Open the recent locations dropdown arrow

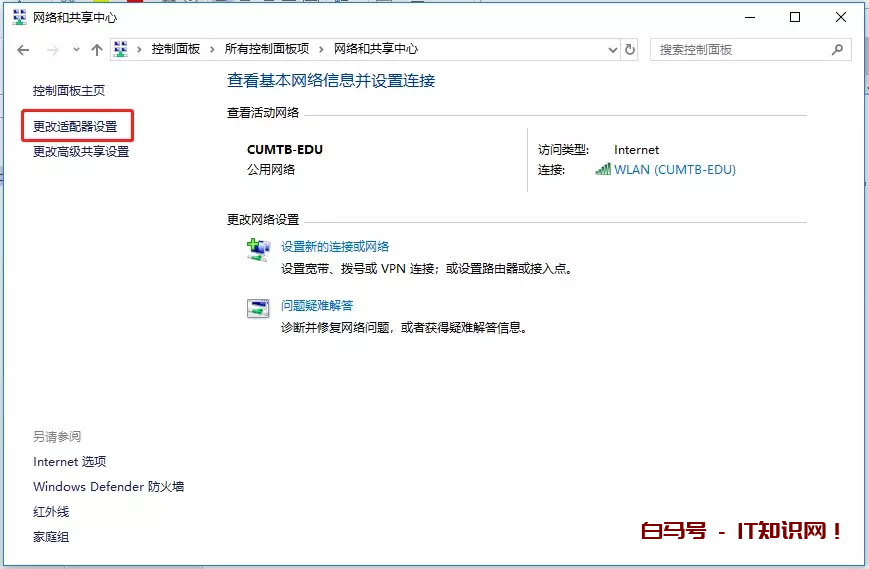point(76,49)
